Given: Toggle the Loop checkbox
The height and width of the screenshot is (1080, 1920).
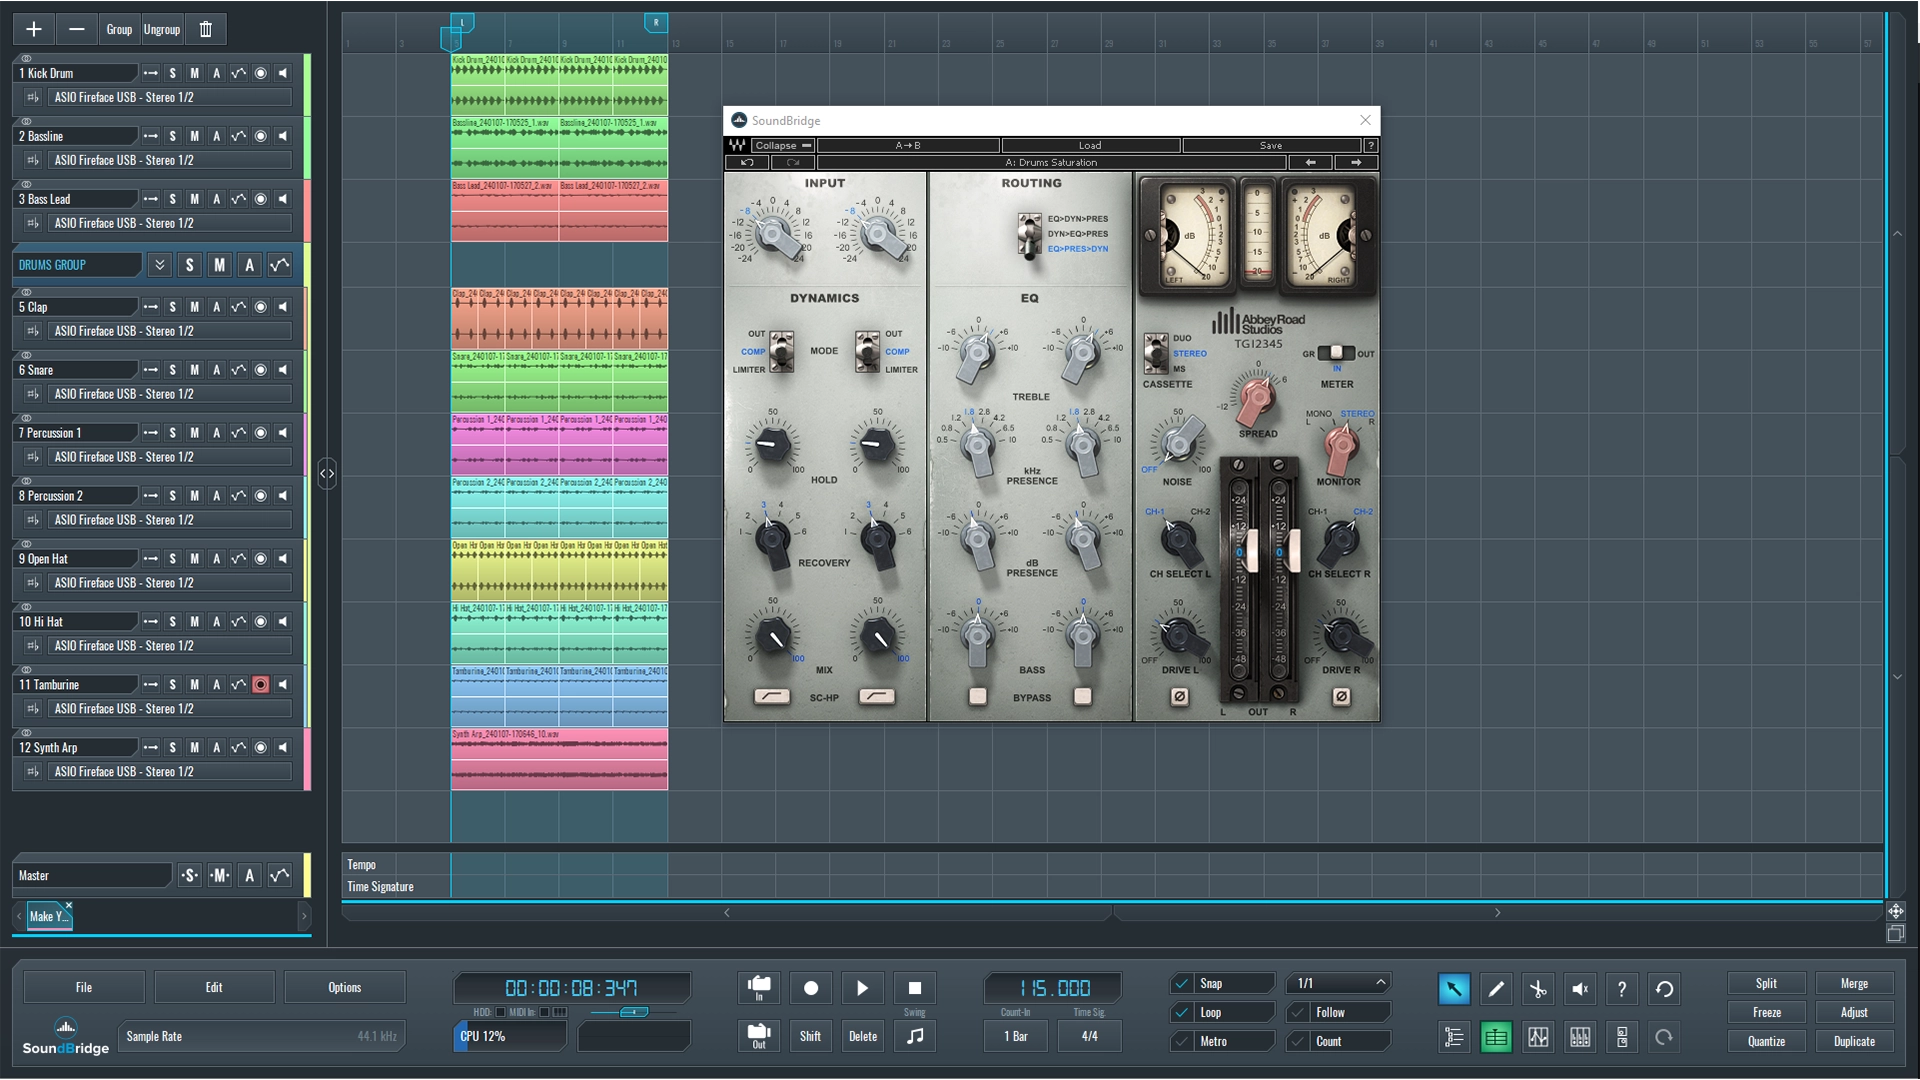Looking at the screenshot, I should pos(1183,1013).
